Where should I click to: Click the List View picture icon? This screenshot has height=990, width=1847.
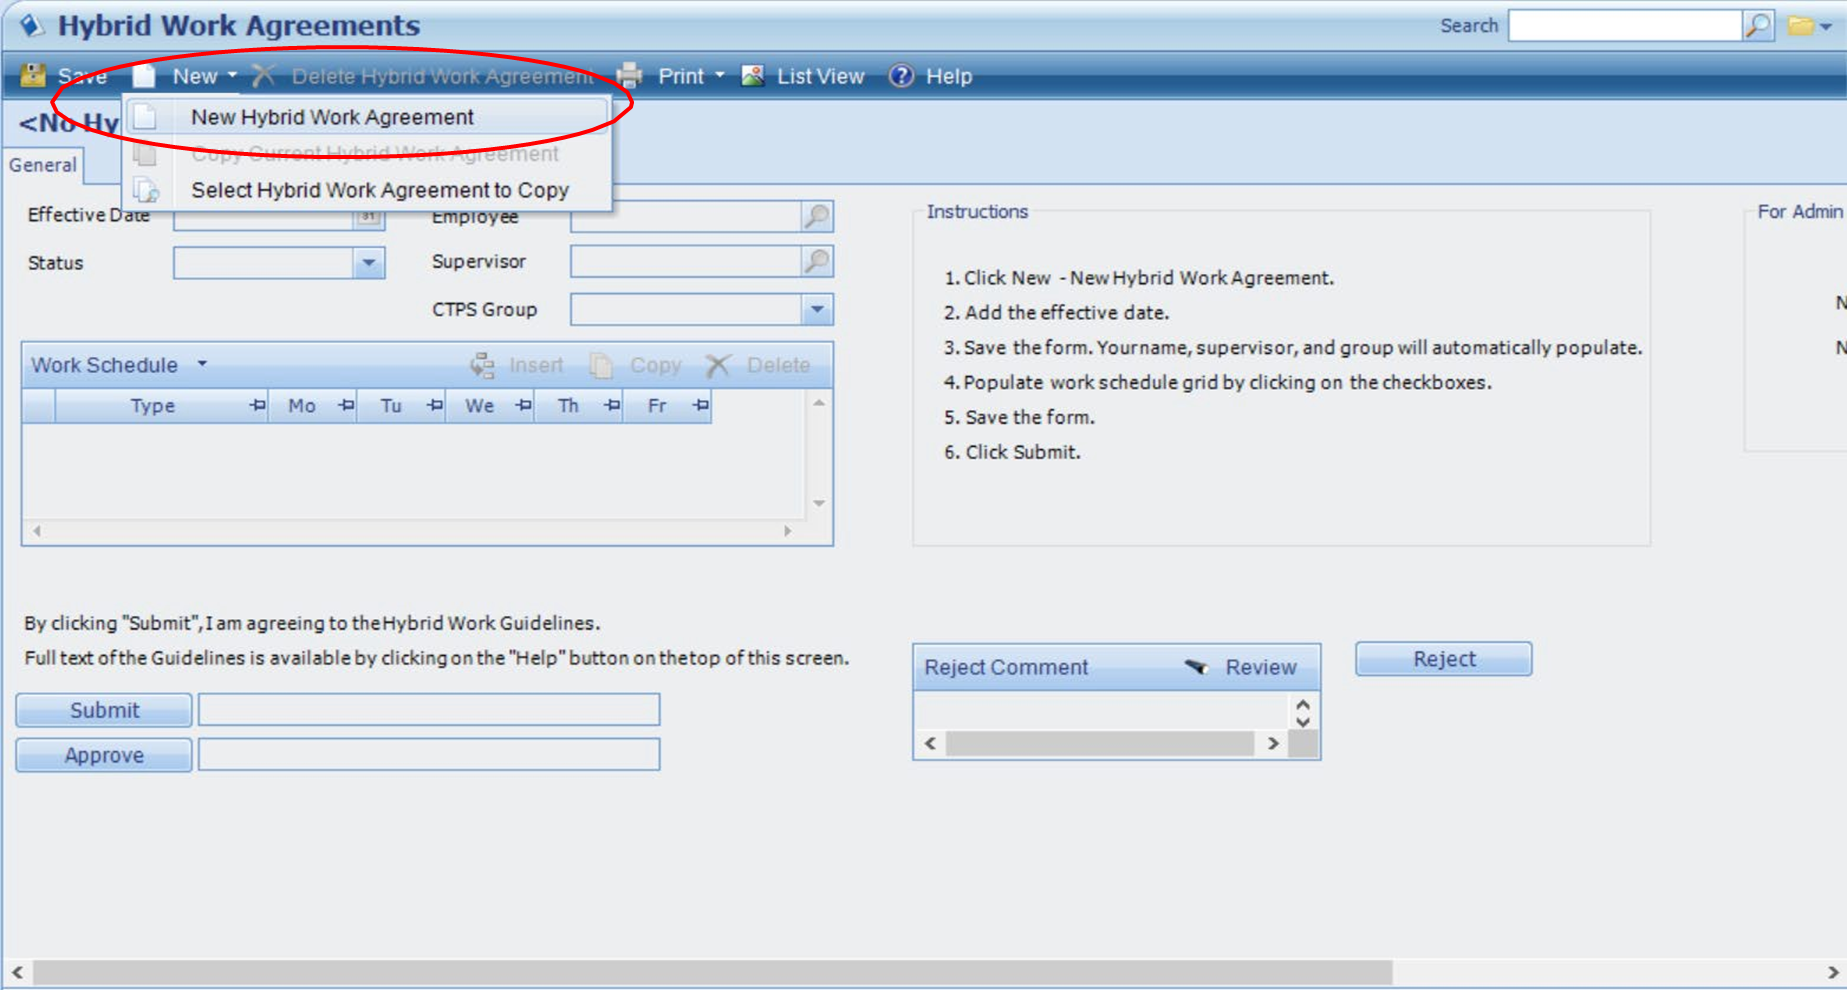pos(752,76)
